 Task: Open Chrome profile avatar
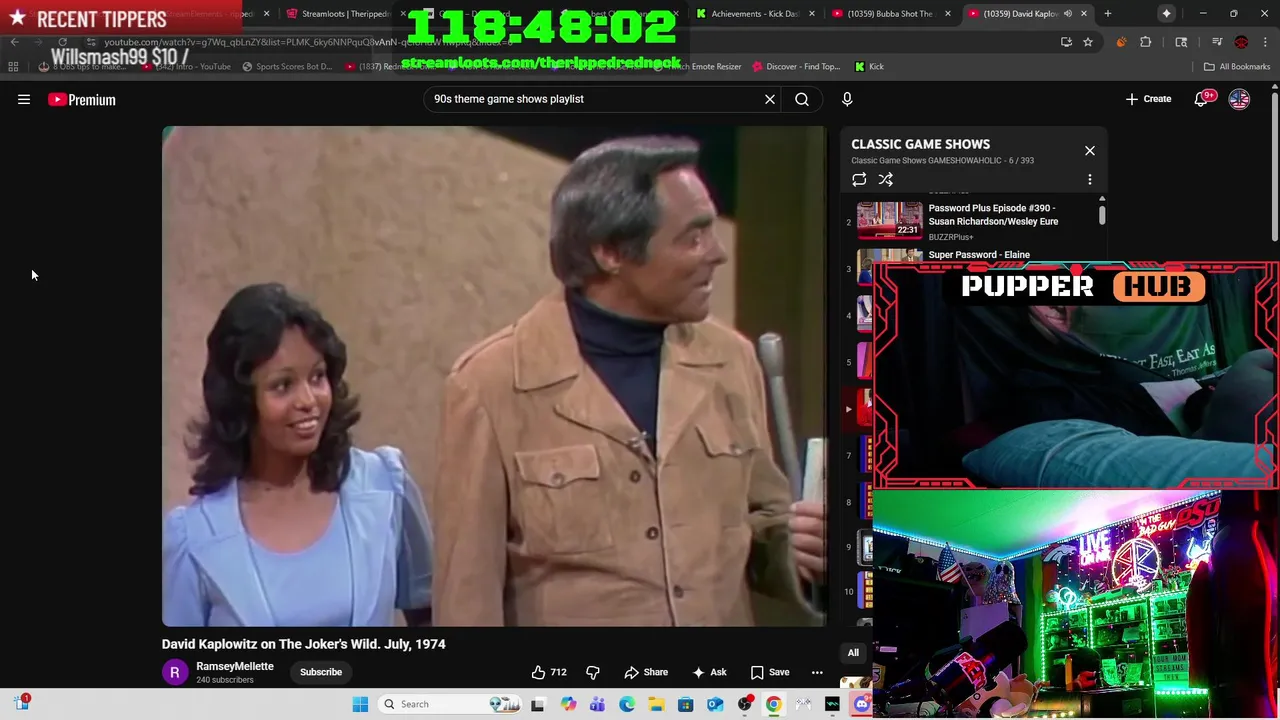(1241, 42)
